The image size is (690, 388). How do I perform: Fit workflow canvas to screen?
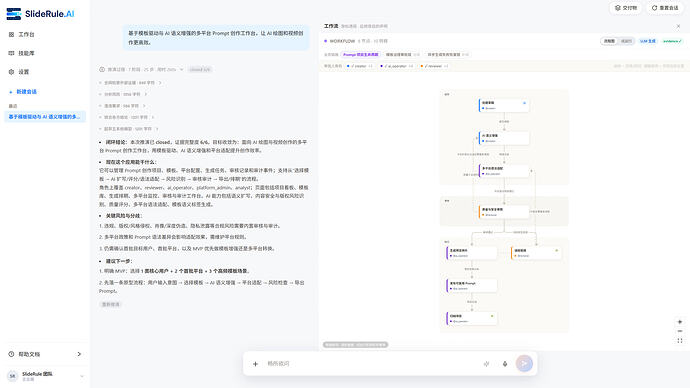click(680, 340)
